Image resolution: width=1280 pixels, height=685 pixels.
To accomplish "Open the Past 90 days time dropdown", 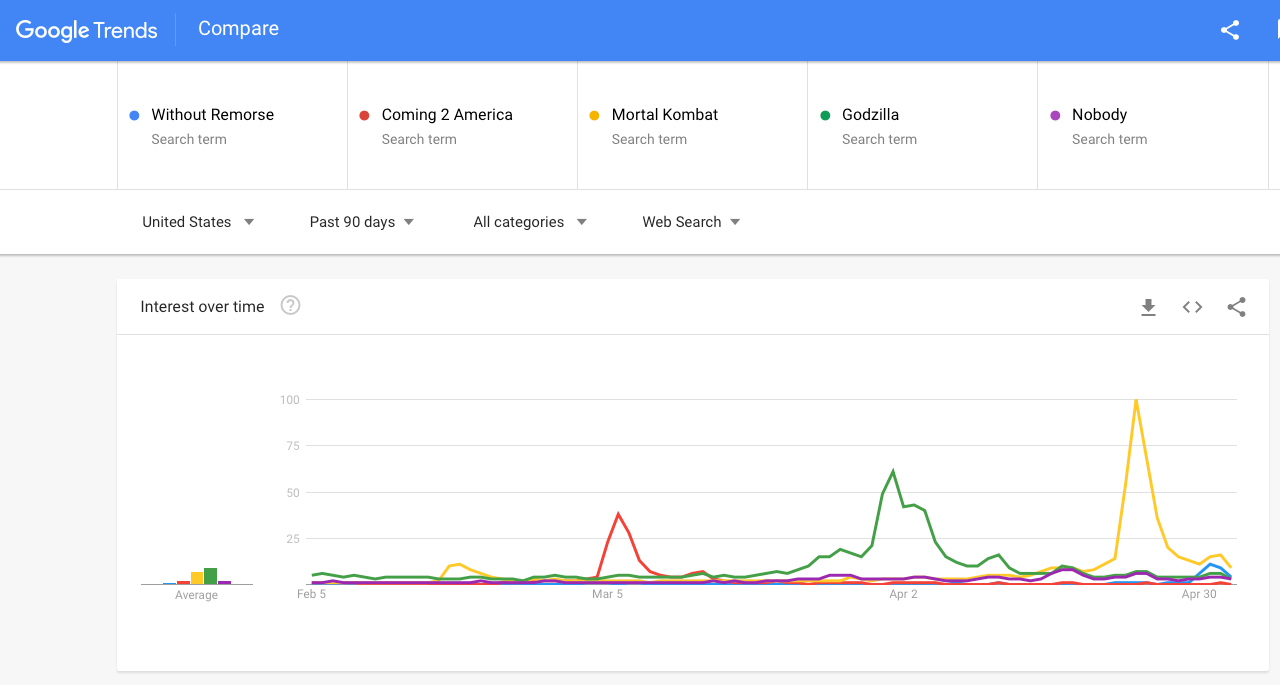I will 362,222.
